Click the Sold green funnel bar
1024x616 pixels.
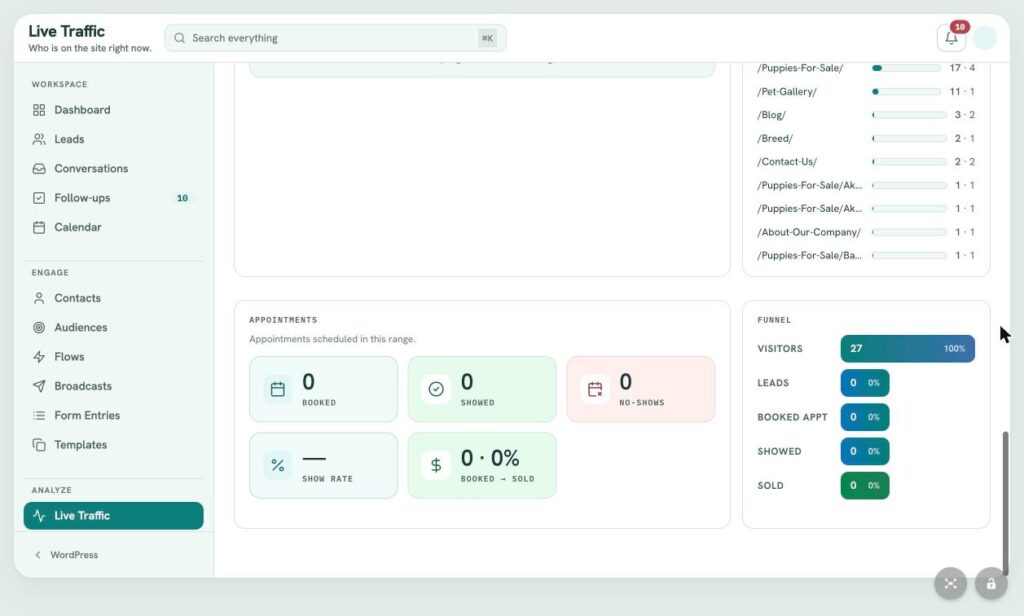[x=865, y=485]
